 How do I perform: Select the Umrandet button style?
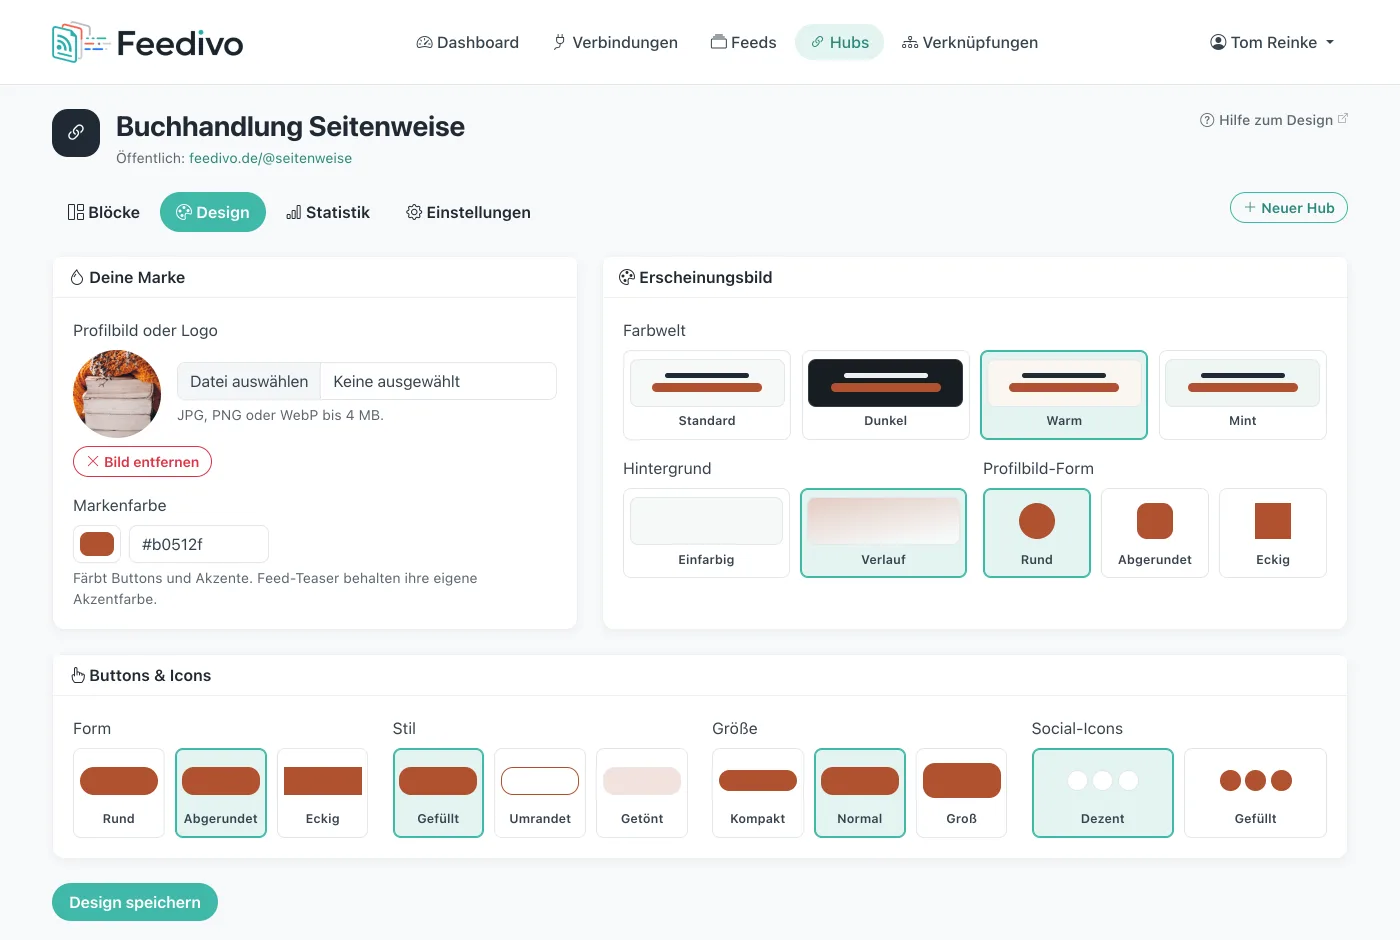[x=540, y=793]
